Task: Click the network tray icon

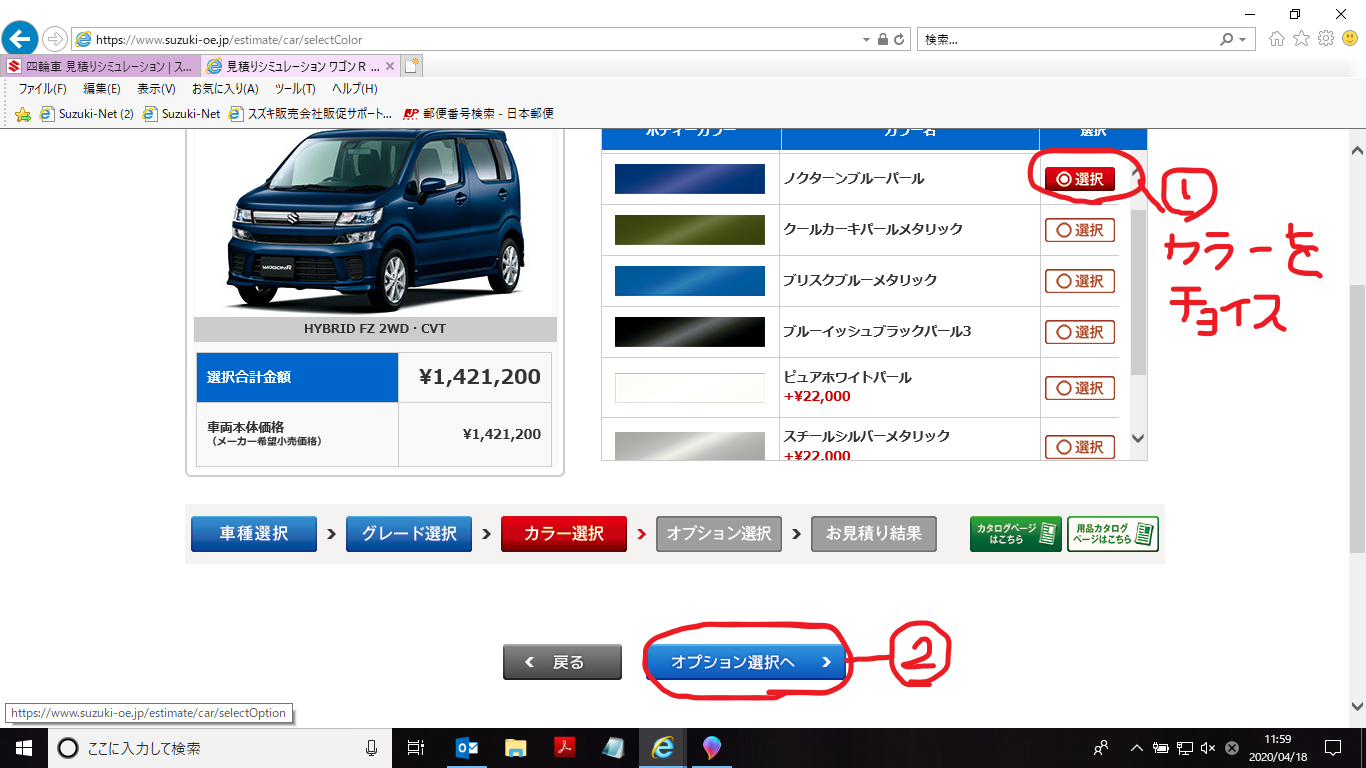Action: click(1184, 747)
